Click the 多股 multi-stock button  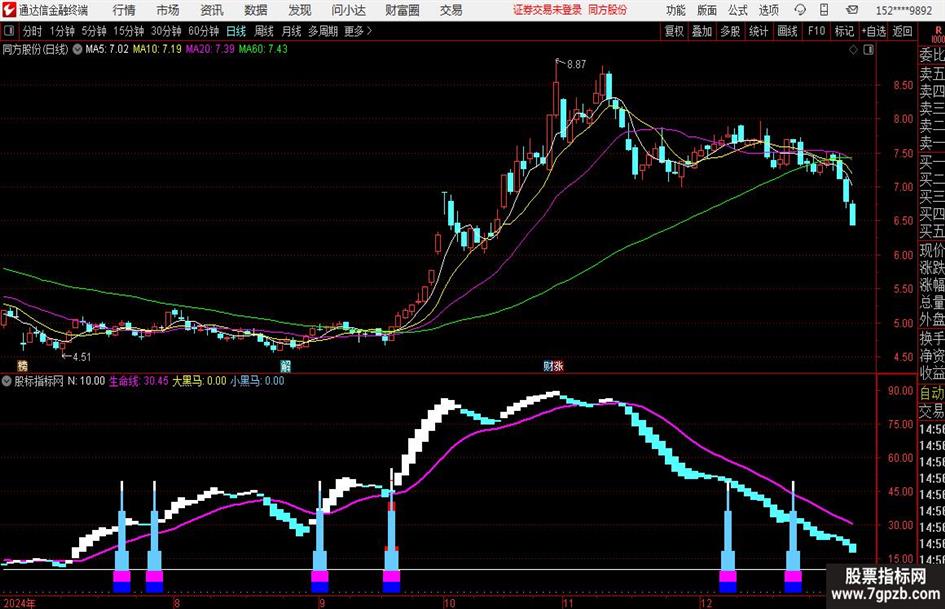pos(730,31)
